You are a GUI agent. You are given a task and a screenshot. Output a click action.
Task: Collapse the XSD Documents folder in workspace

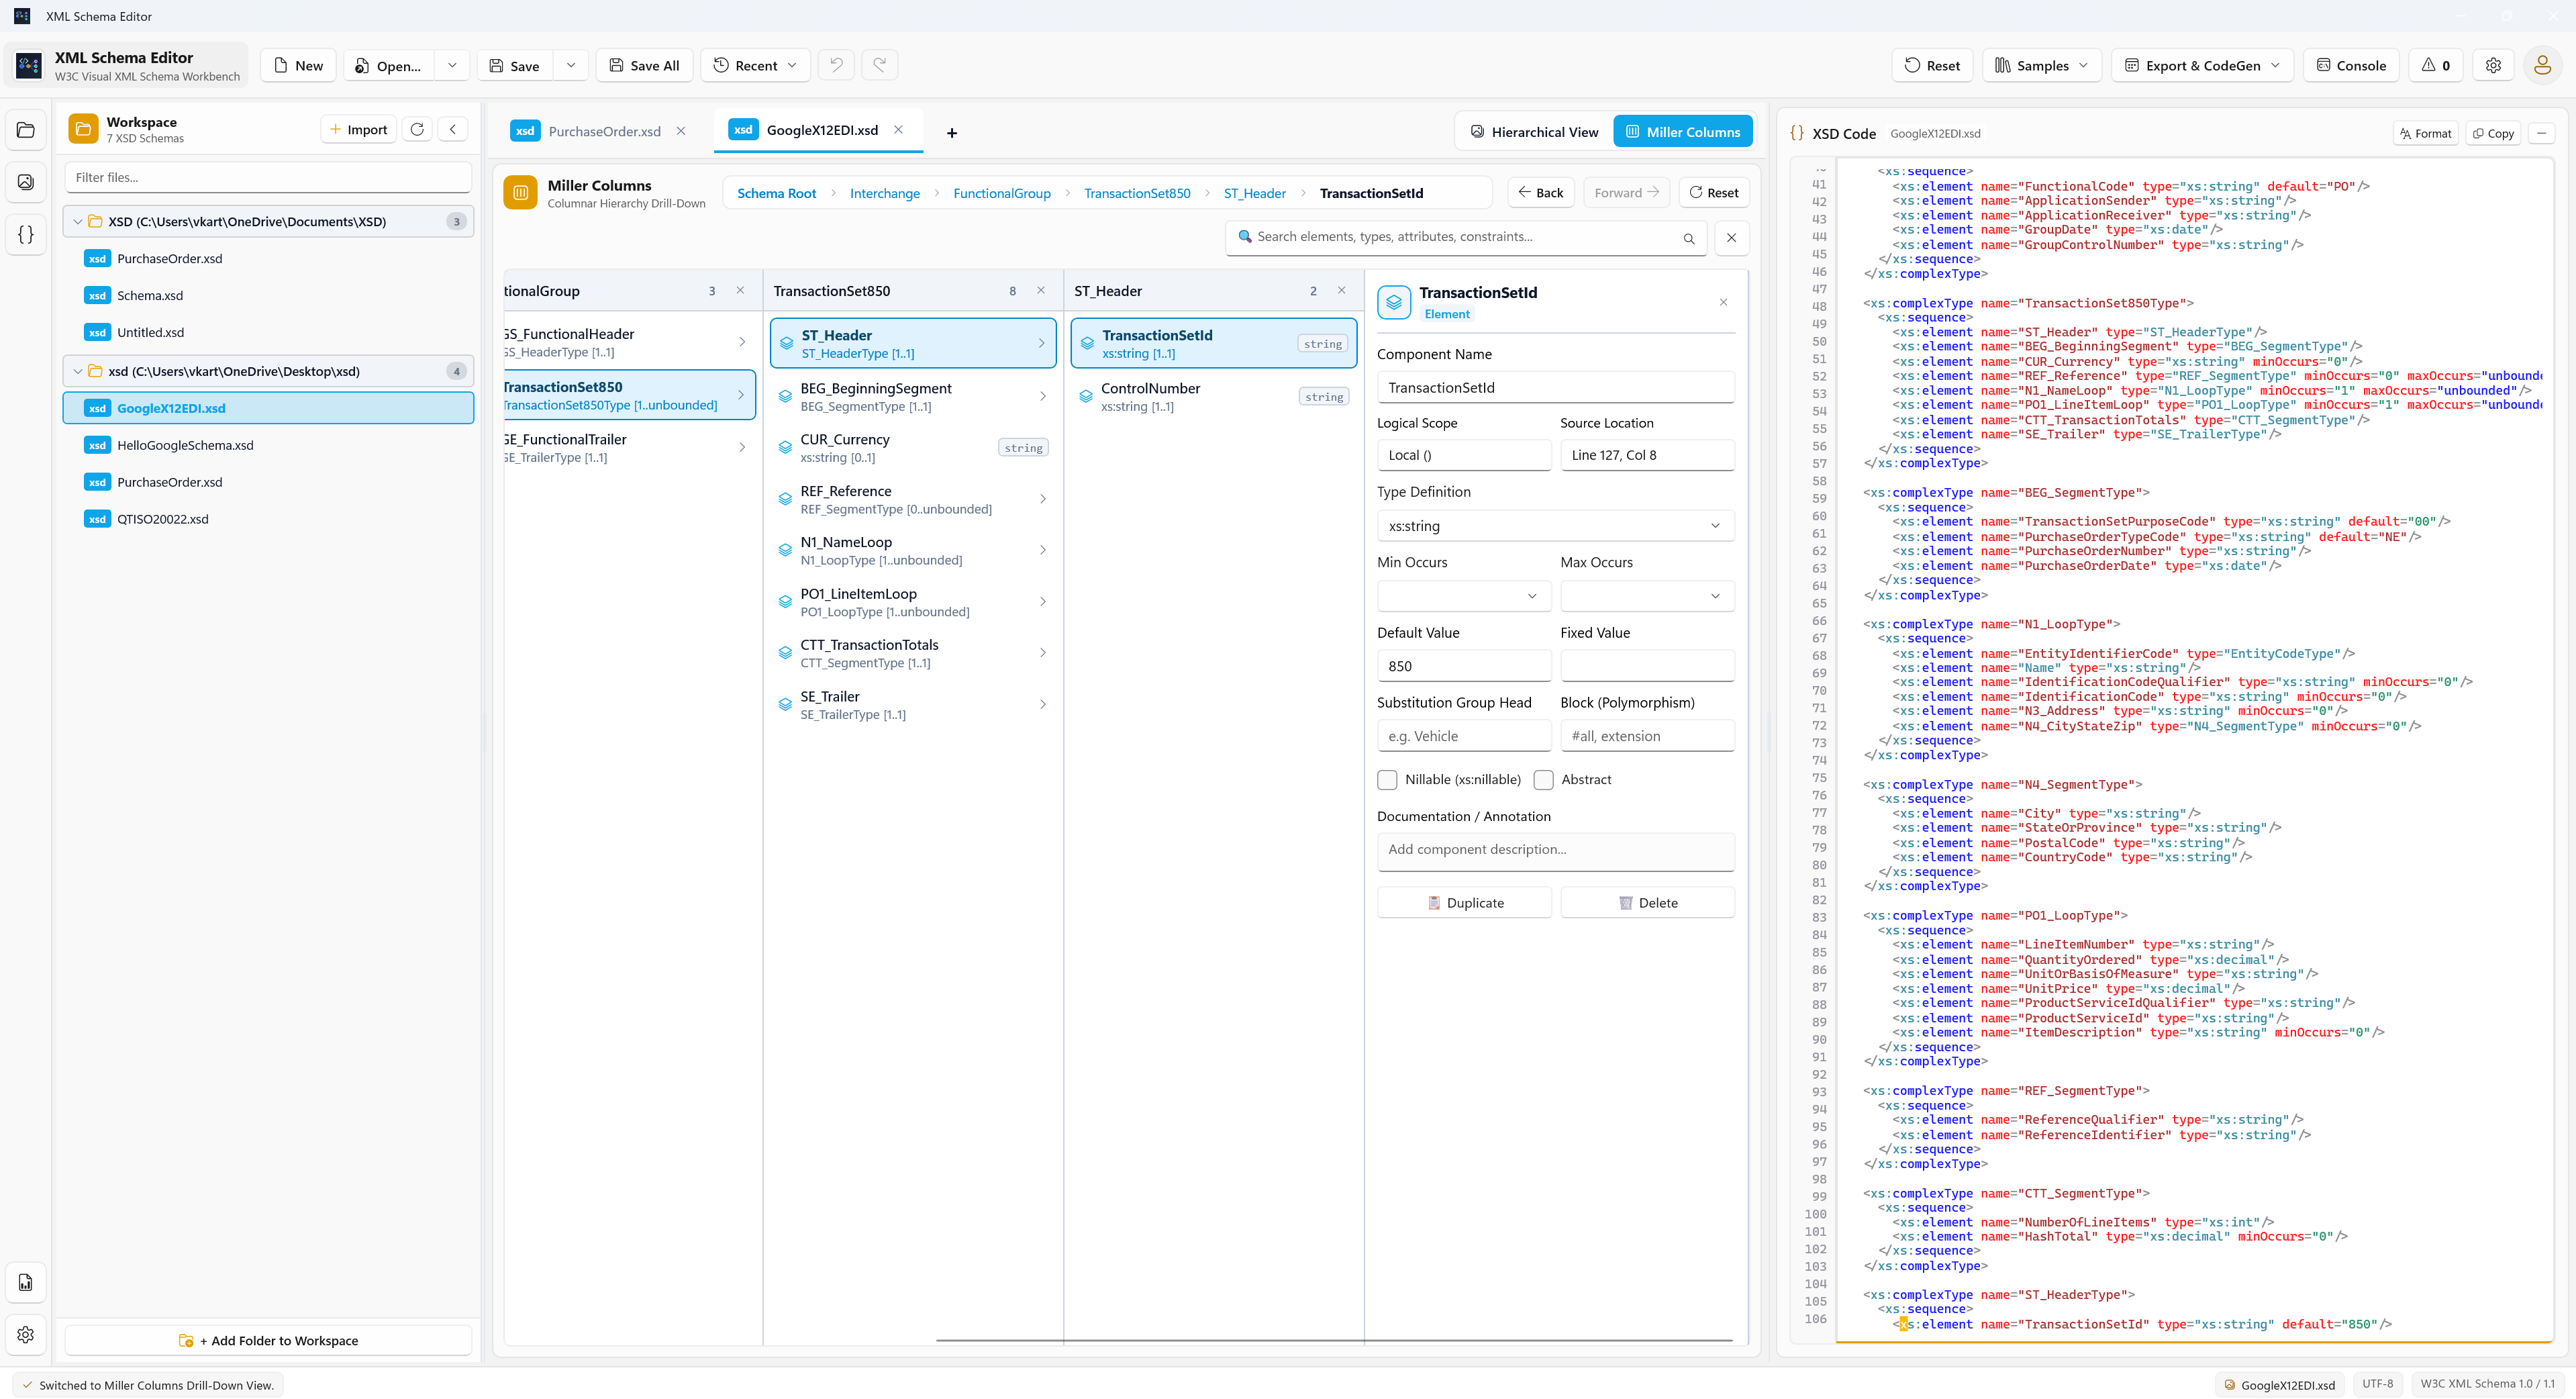coord(78,222)
